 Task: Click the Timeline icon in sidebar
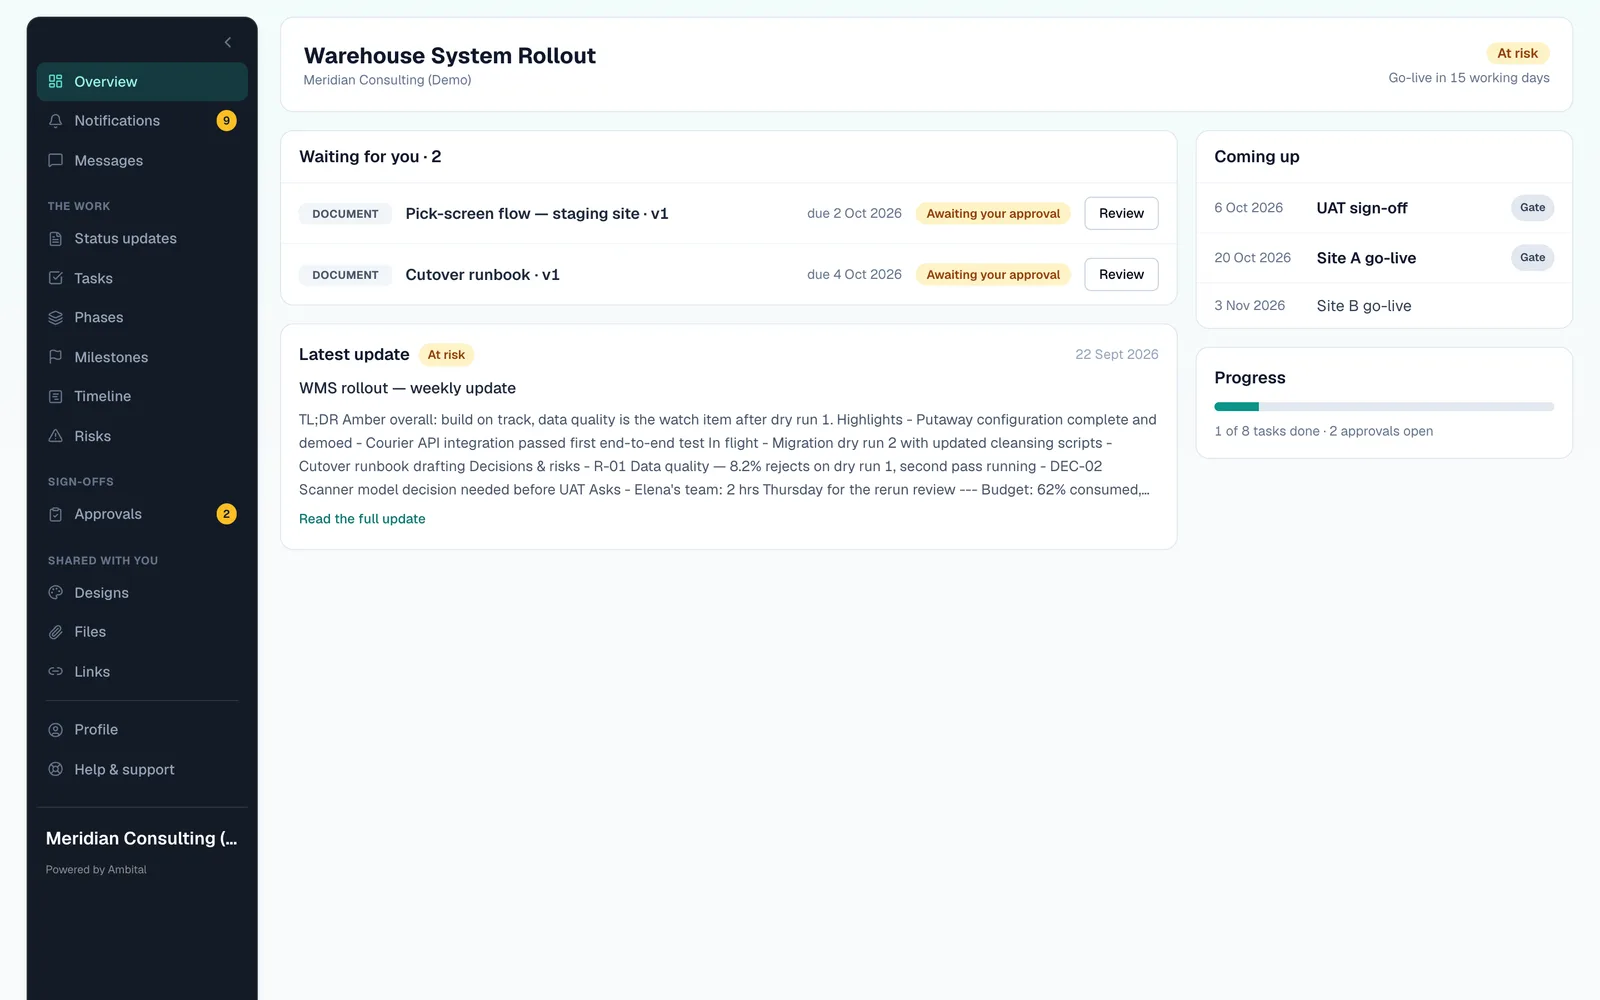click(56, 397)
